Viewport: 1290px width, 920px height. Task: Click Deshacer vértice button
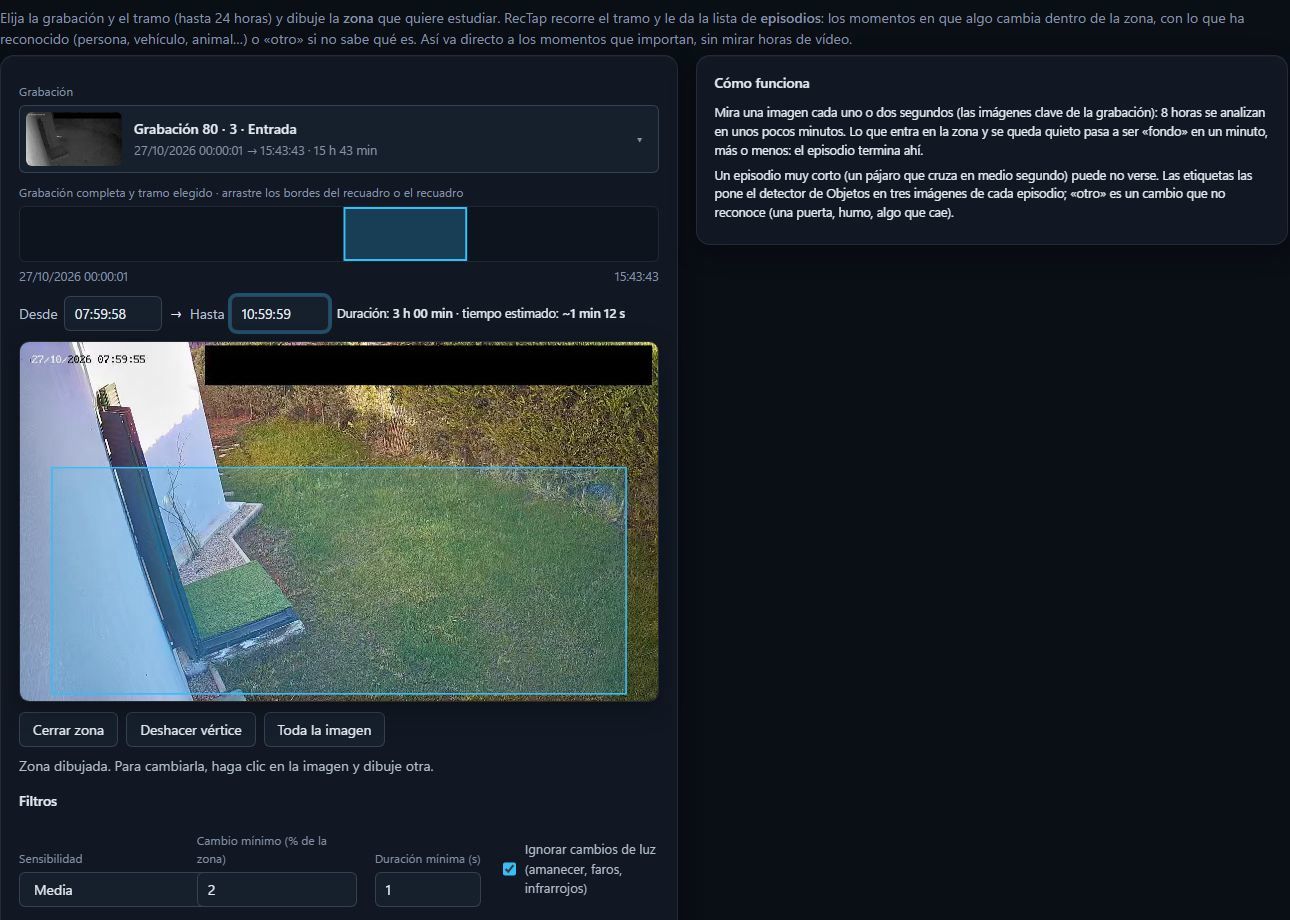[191, 730]
